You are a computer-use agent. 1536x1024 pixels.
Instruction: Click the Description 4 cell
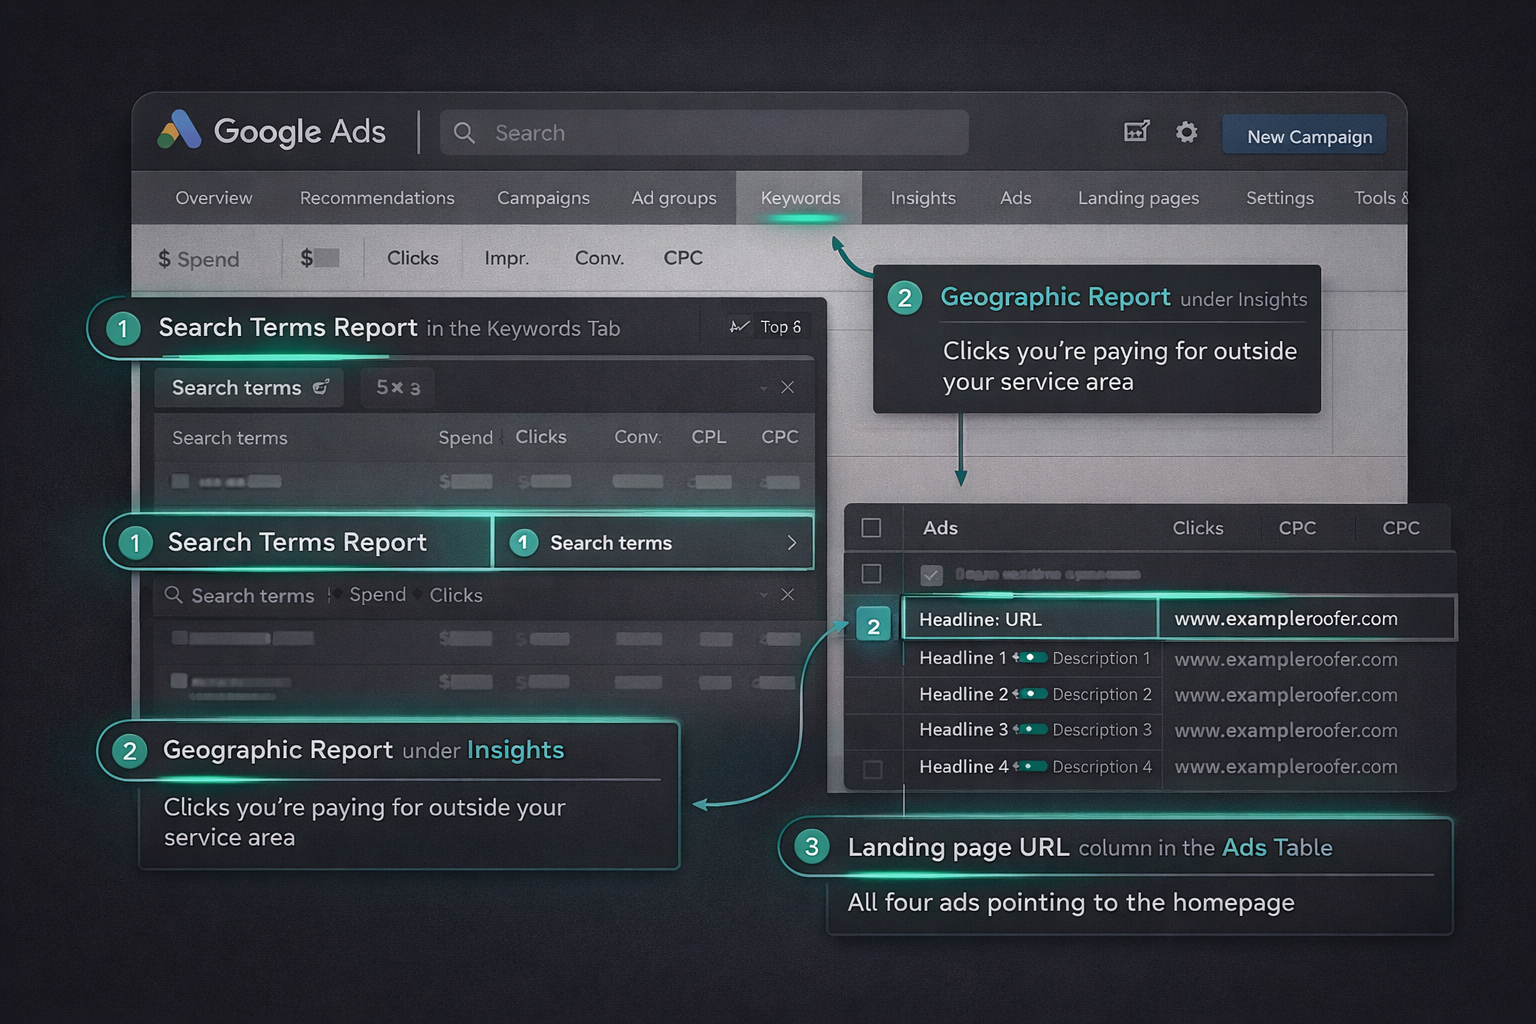(1102, 767)
